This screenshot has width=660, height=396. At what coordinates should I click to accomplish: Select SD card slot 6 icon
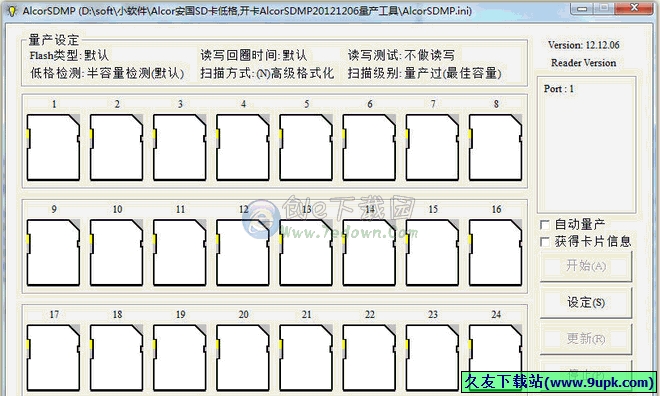point(369,147)
